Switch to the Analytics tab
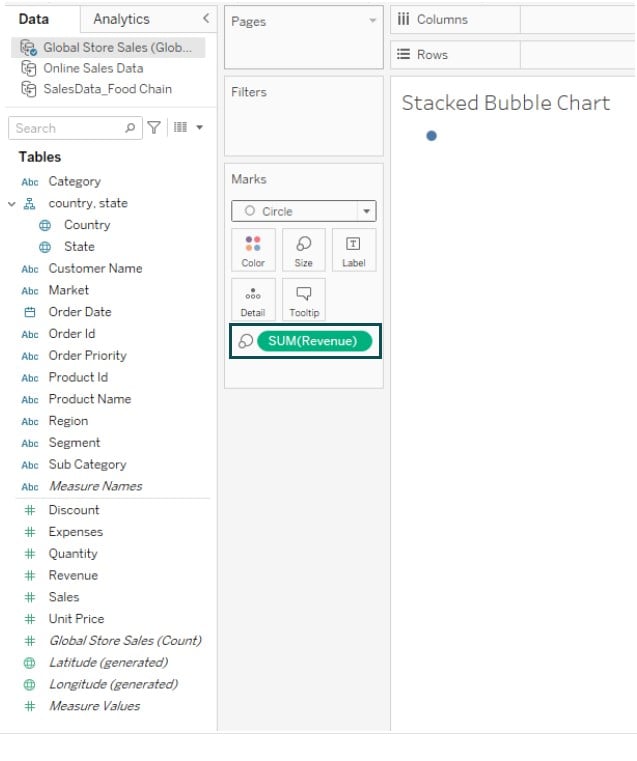Viewport: 637px width, 761px height. (x=121, y=19)
